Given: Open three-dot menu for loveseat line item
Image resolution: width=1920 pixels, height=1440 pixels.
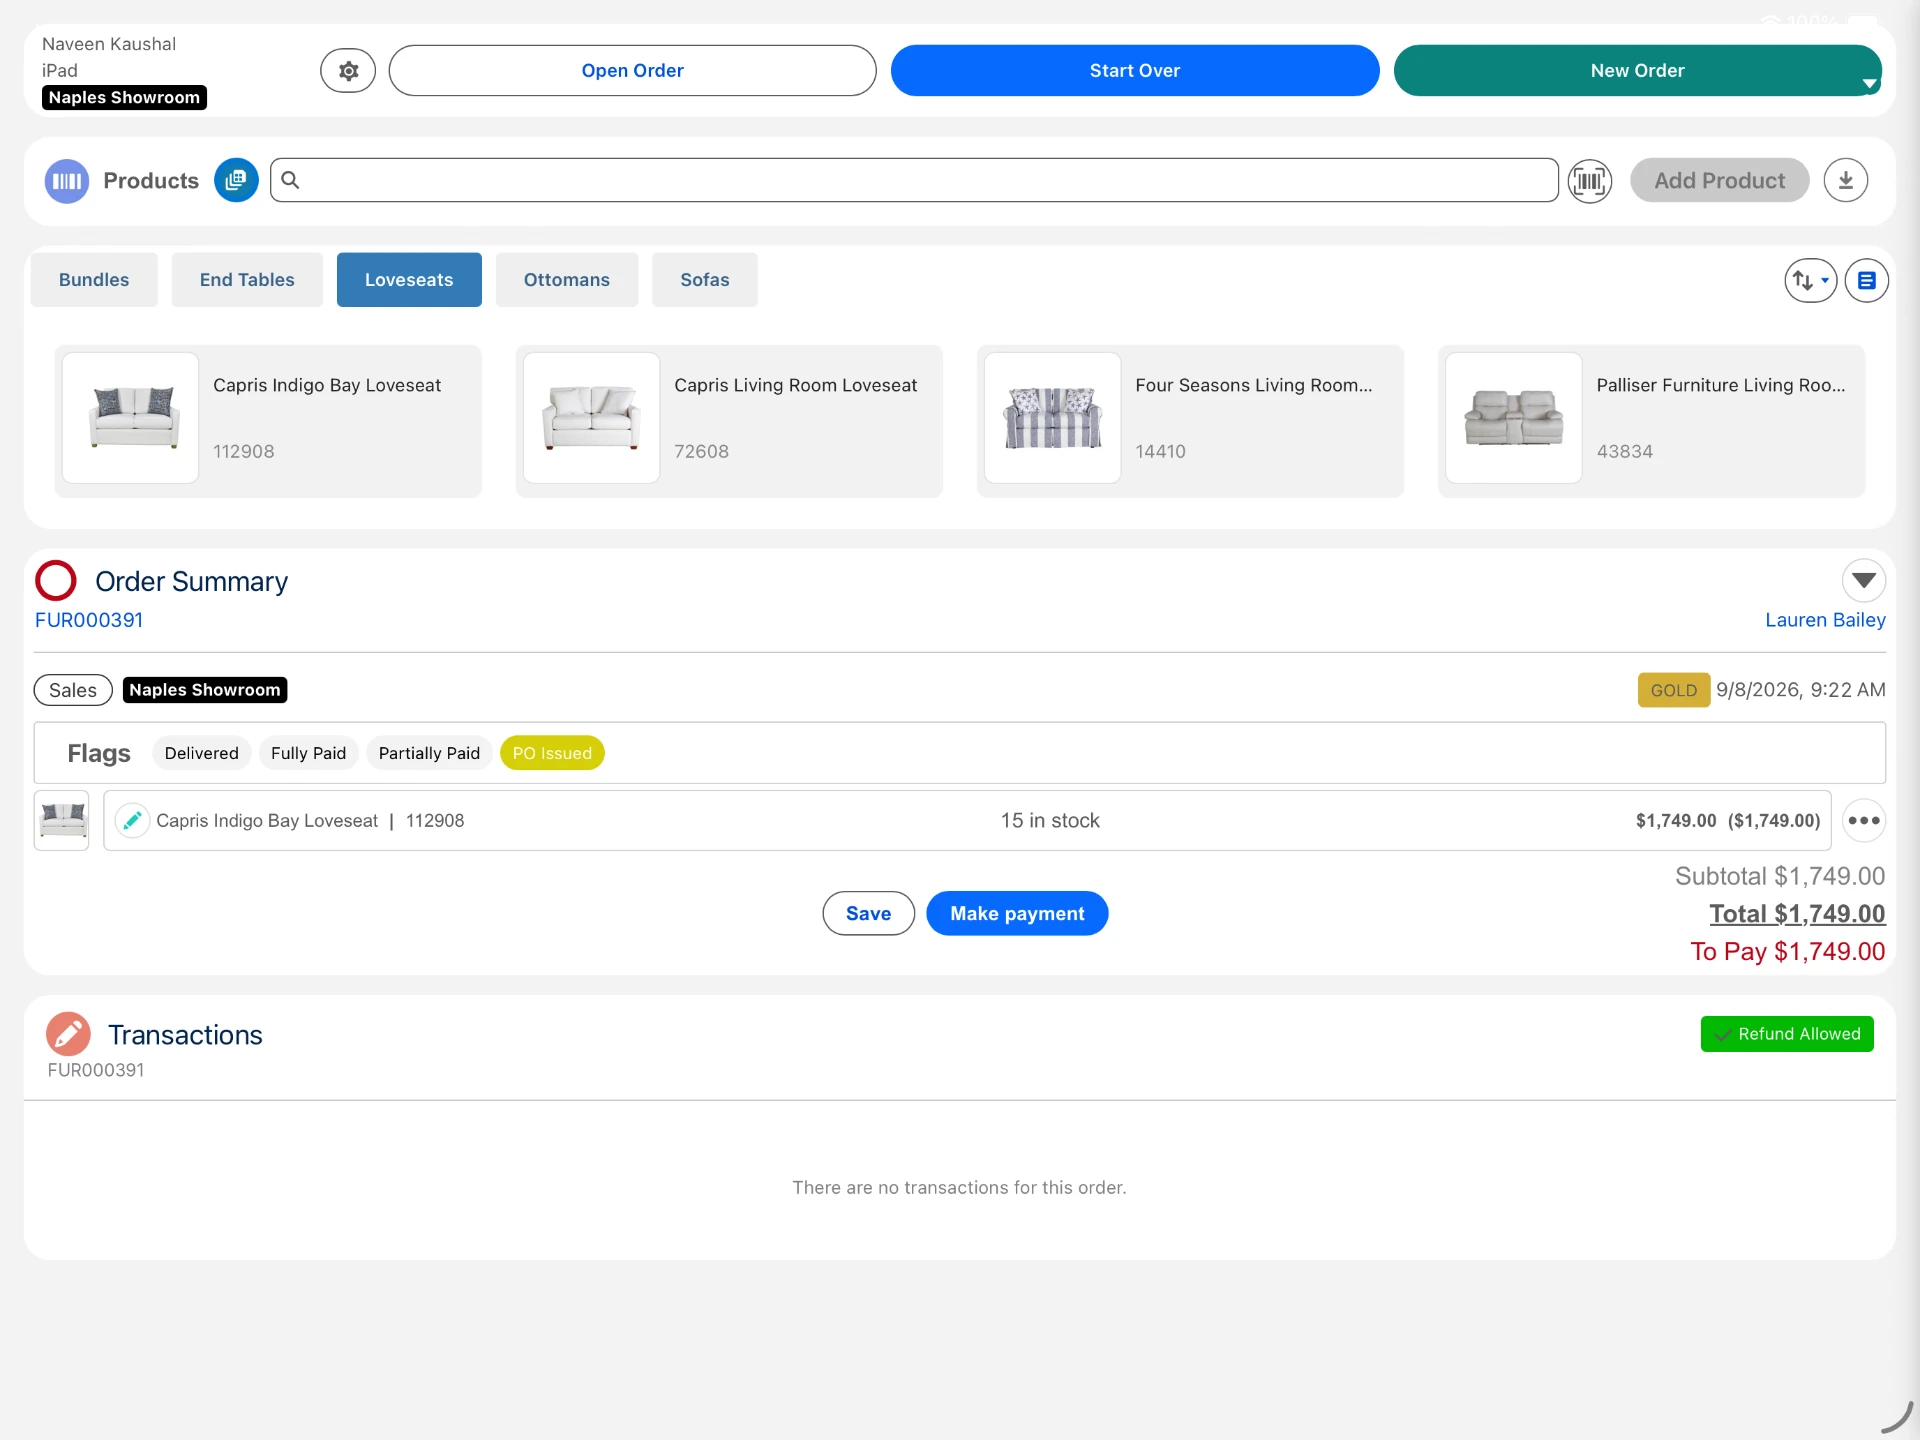Looking at the screenshot, I should [1863, 821].
